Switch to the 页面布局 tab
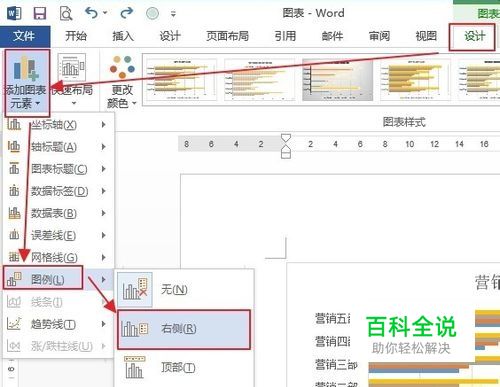 pos(228,36)
